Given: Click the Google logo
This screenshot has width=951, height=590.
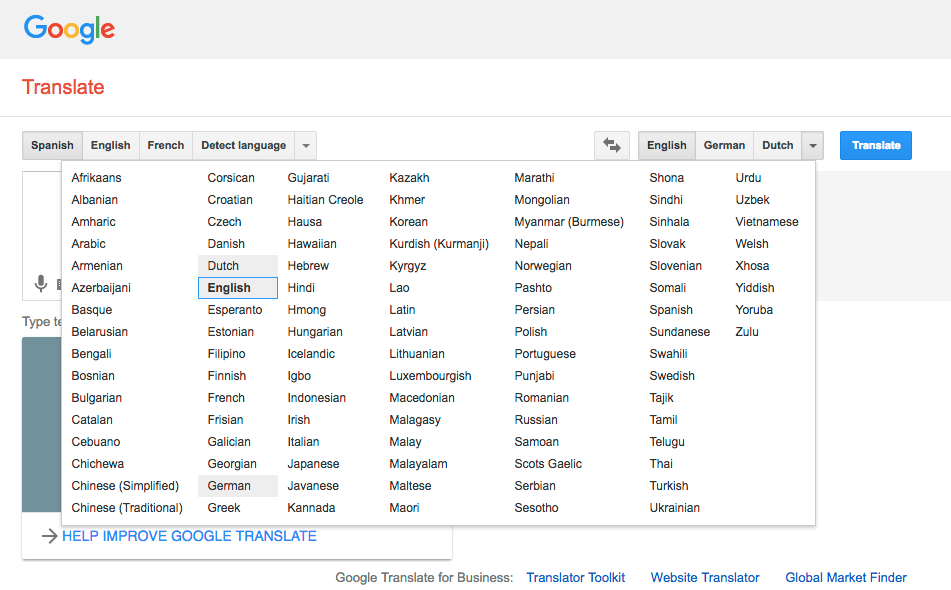Looking at the screenshot, I should point(68,30).
